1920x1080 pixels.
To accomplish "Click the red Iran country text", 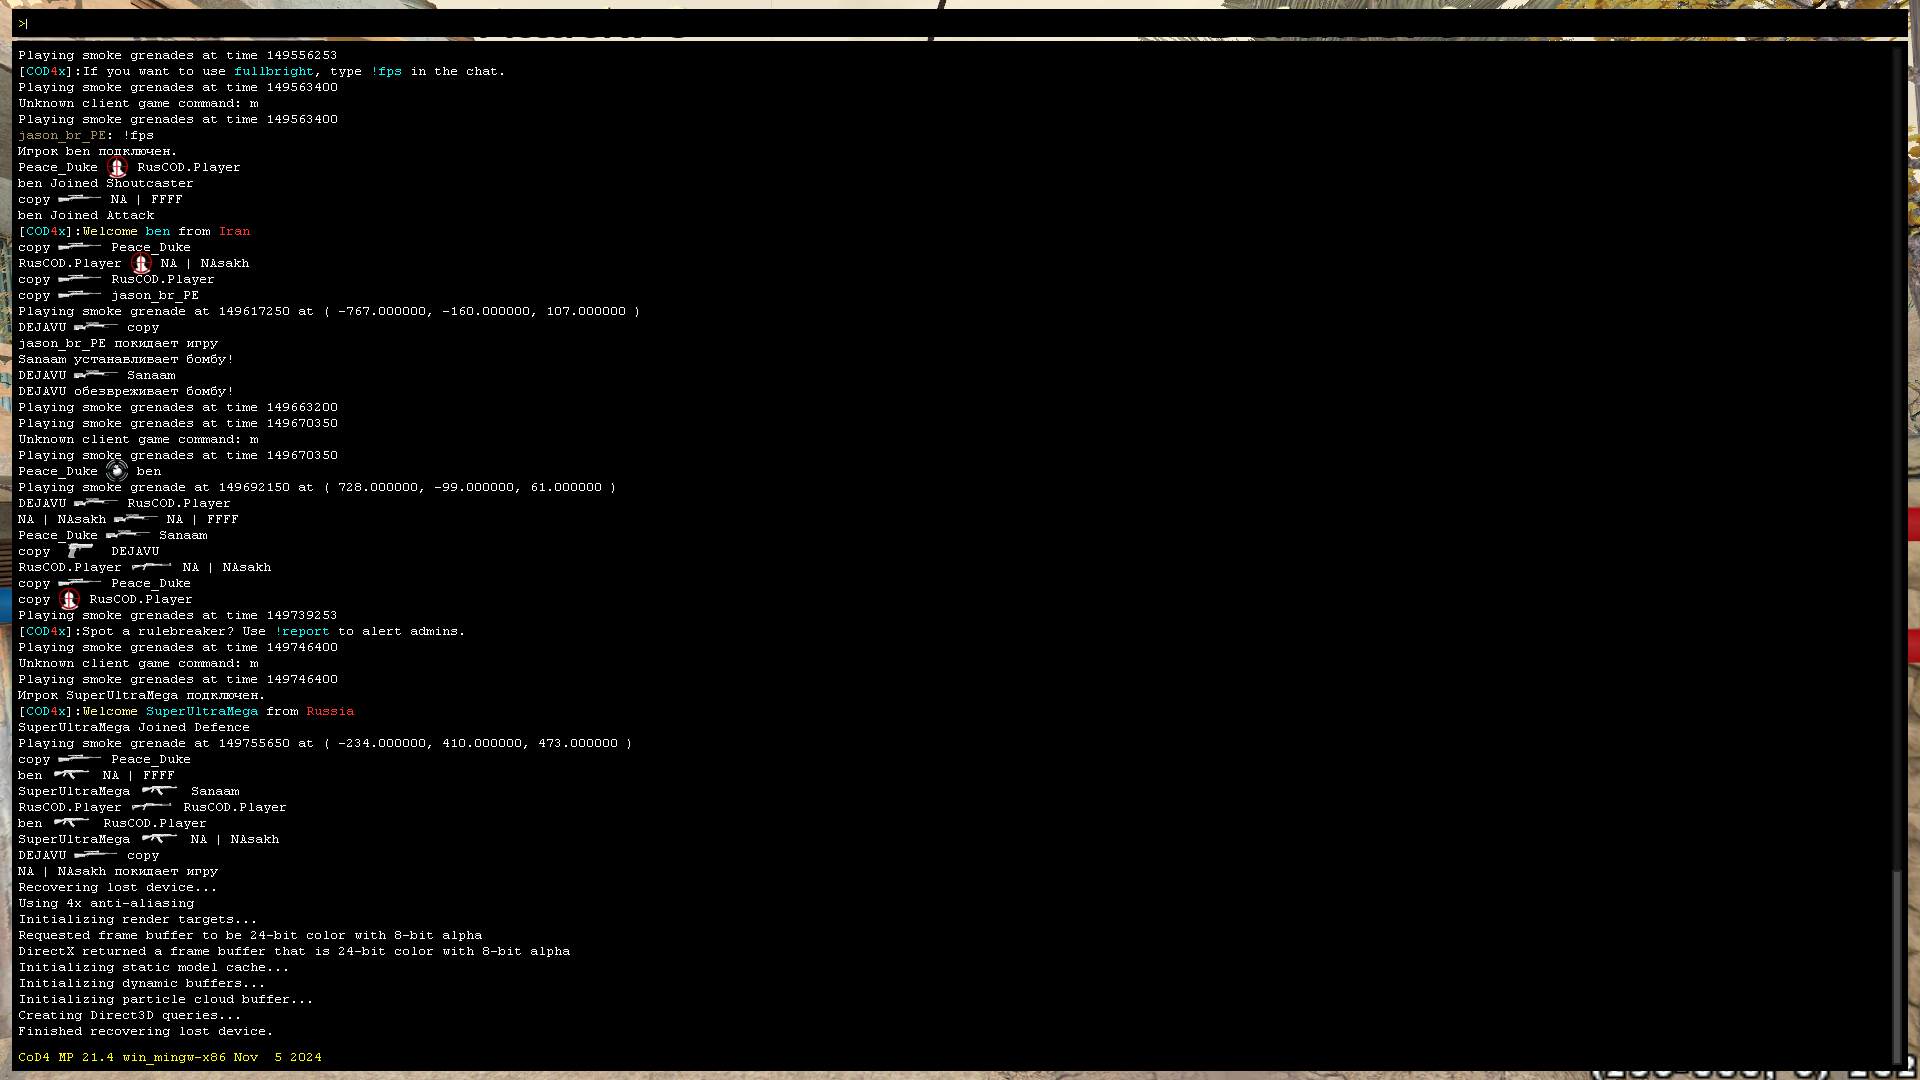I will (234, 231).
